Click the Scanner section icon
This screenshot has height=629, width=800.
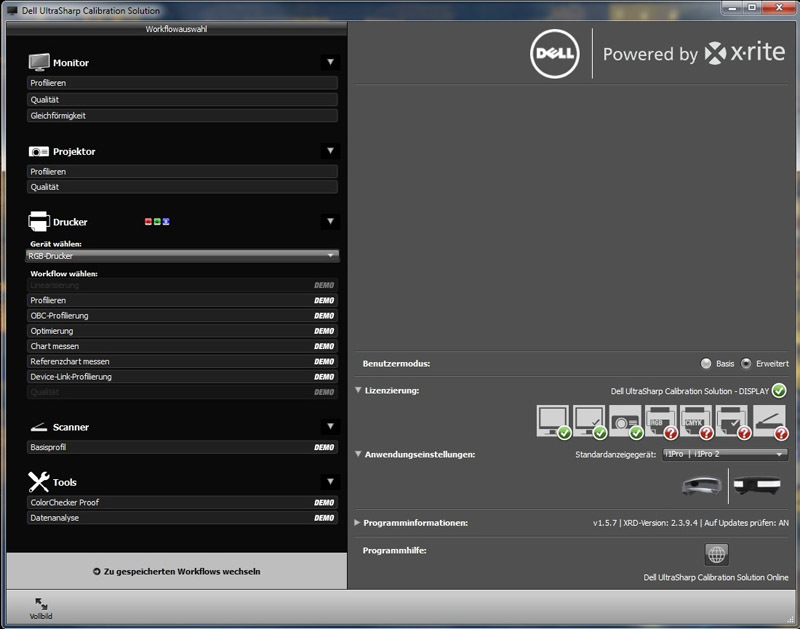click(x=39, y=427)
